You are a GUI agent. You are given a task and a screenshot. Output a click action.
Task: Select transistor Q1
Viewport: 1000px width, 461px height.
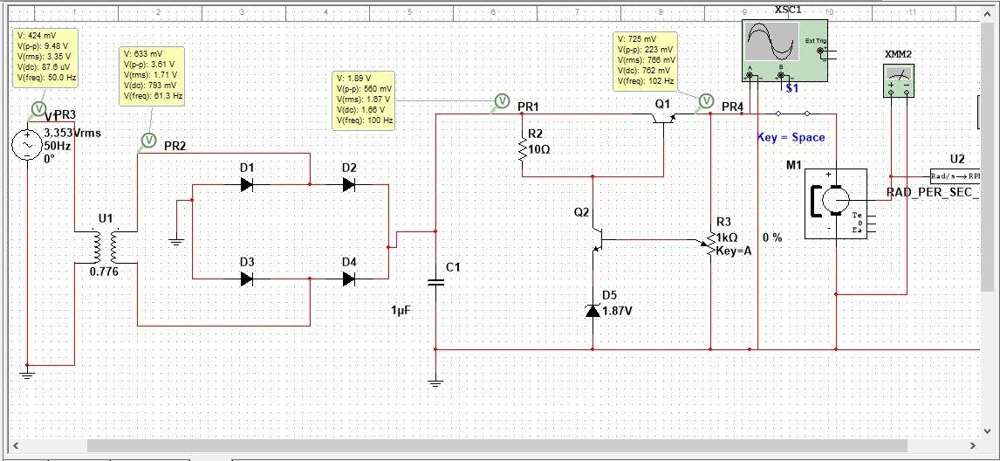pyautogui.click(x=665, y=117)
